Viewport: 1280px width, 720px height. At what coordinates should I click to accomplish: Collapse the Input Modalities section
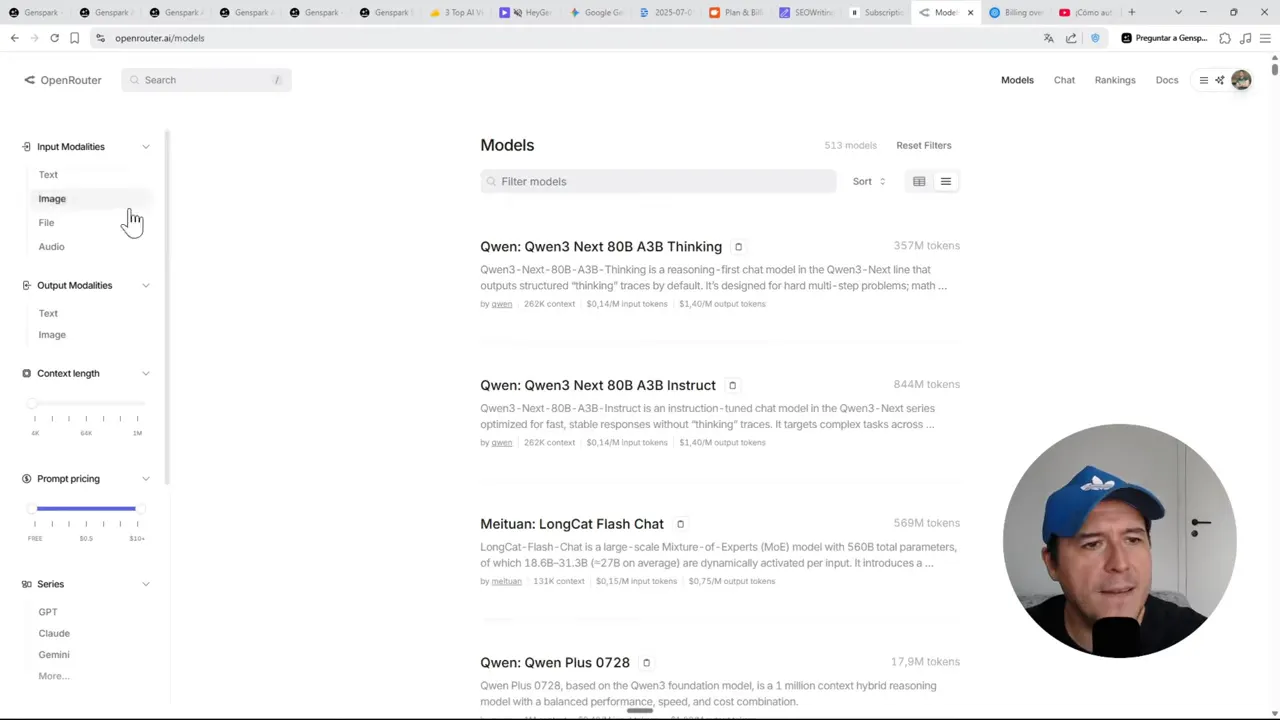[x=145, y=147]
